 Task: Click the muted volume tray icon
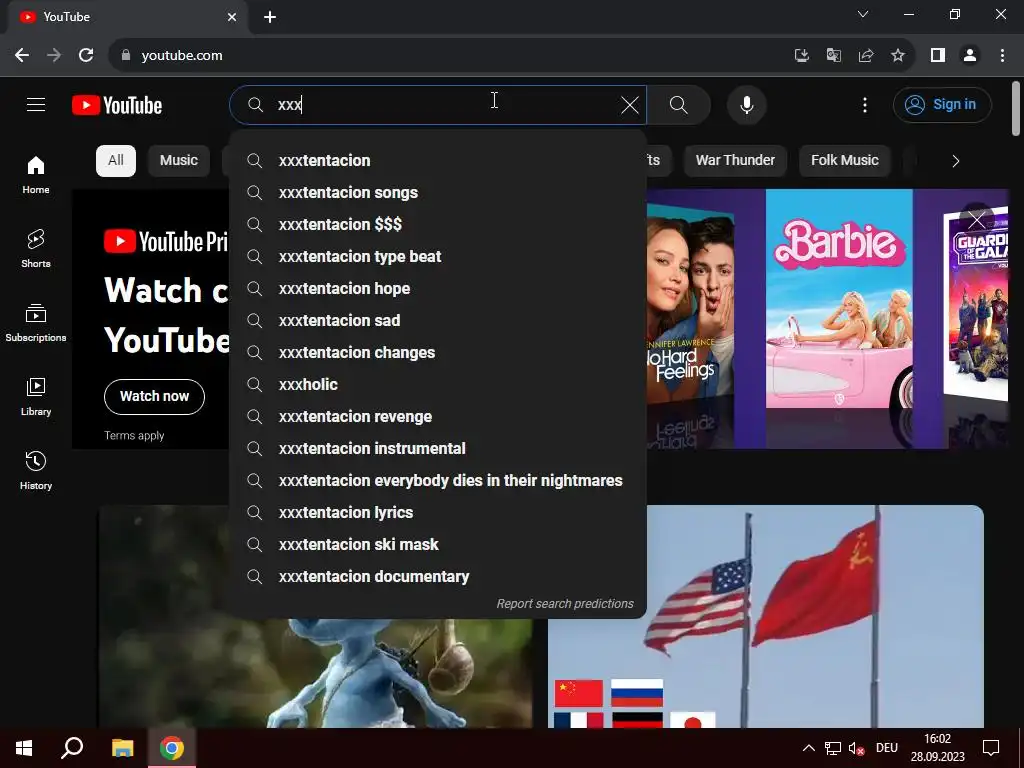click(856, 748)
